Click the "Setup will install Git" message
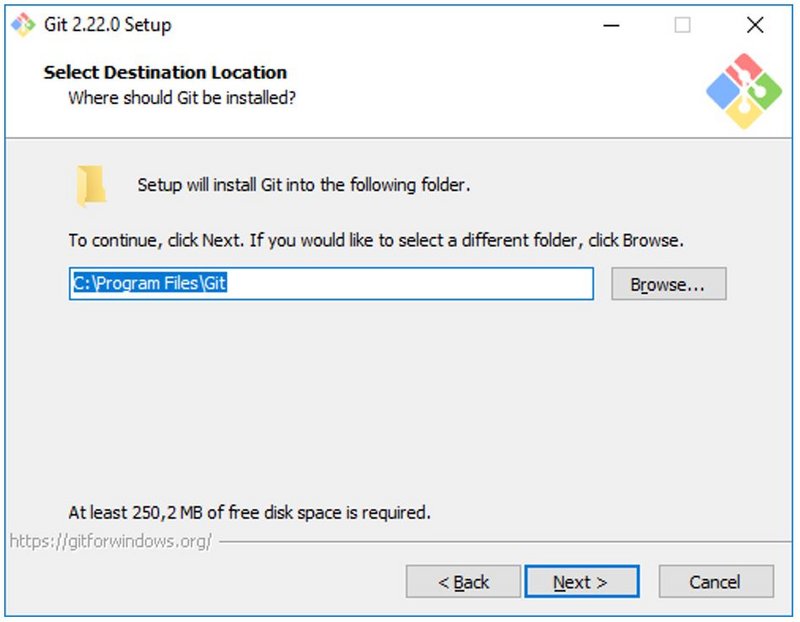 coord(303,185)
